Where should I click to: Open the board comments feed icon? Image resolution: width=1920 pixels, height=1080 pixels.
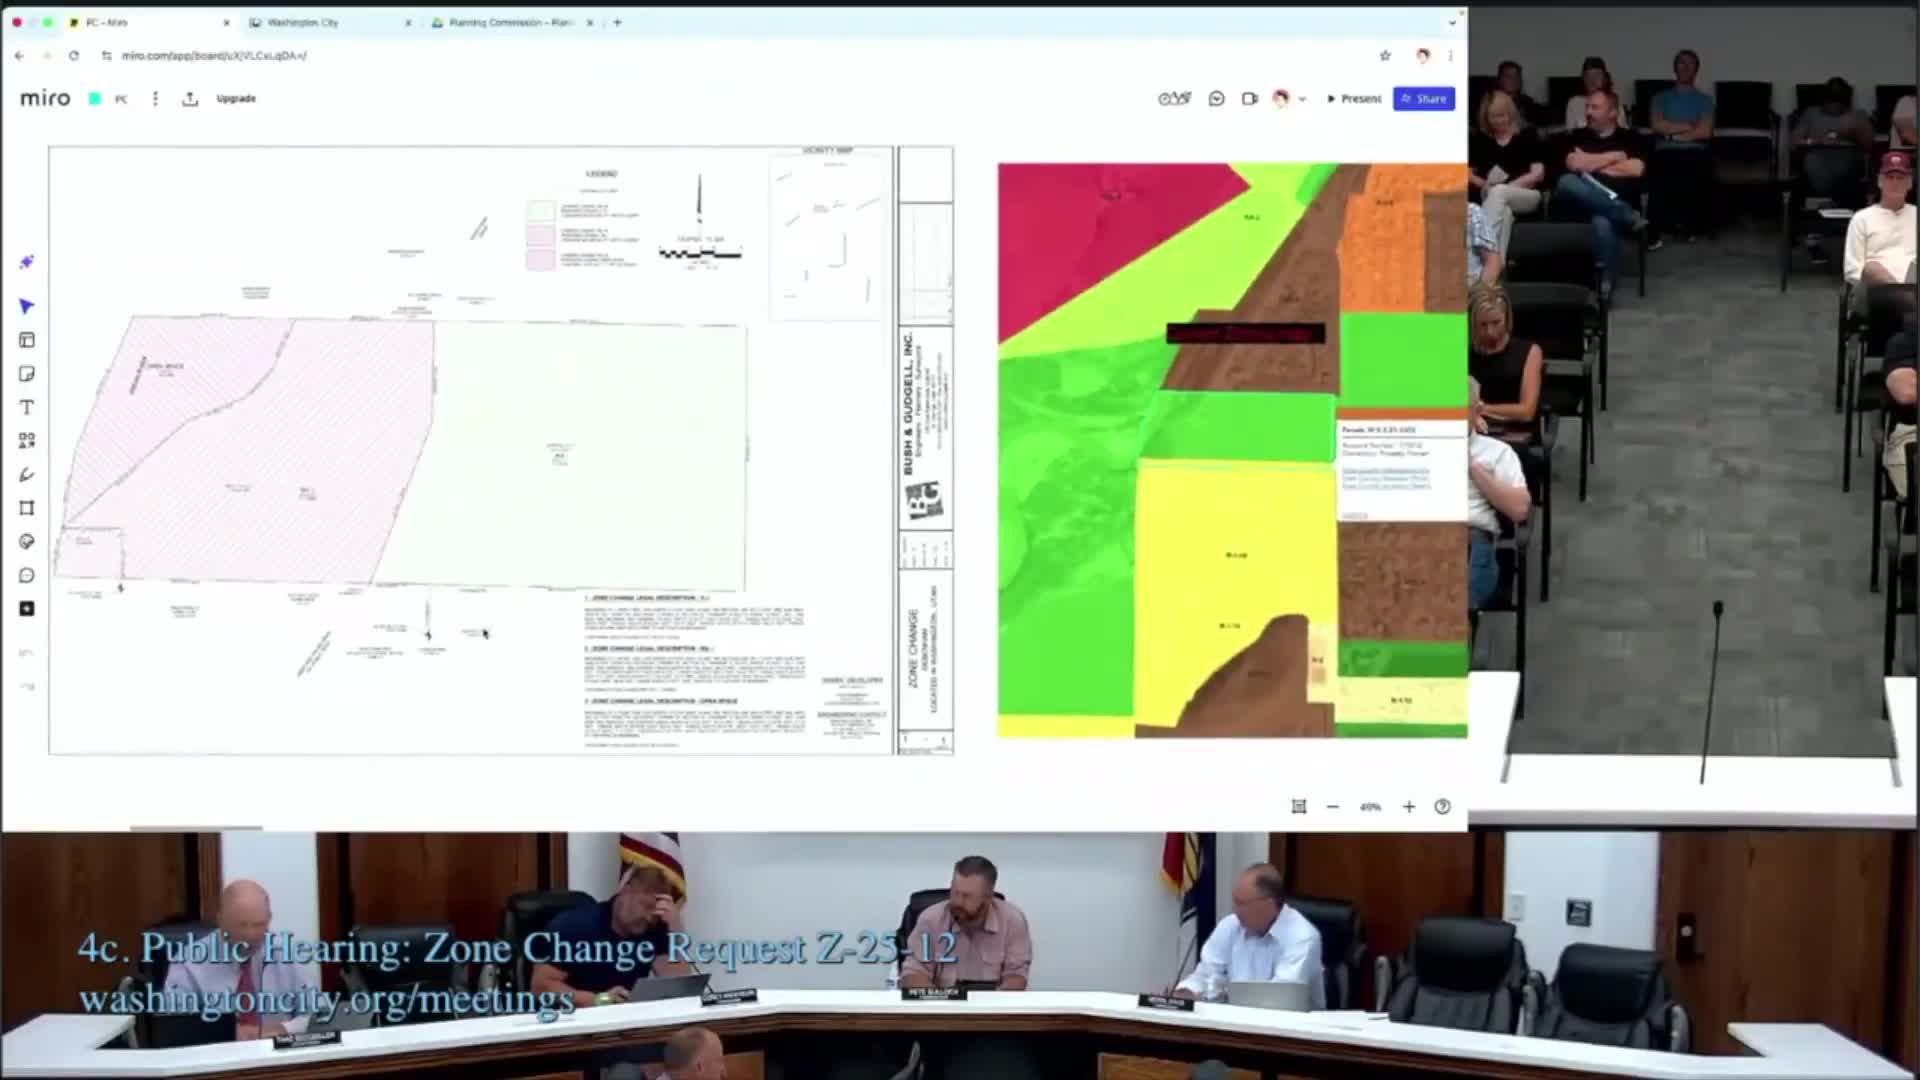(x=1216, y=99)
